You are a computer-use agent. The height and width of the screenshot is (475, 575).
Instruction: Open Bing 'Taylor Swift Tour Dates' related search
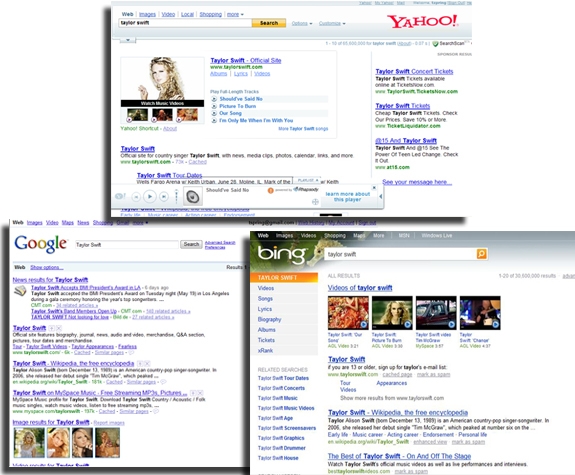(283, 378)
